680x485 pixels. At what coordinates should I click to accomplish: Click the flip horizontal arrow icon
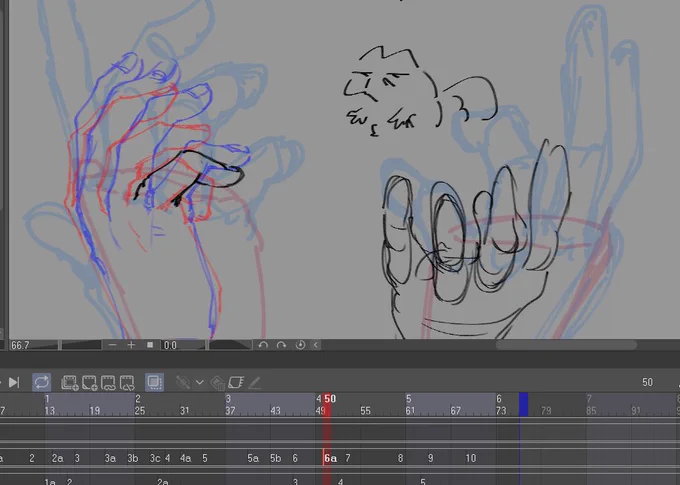(x=316, y=345)
